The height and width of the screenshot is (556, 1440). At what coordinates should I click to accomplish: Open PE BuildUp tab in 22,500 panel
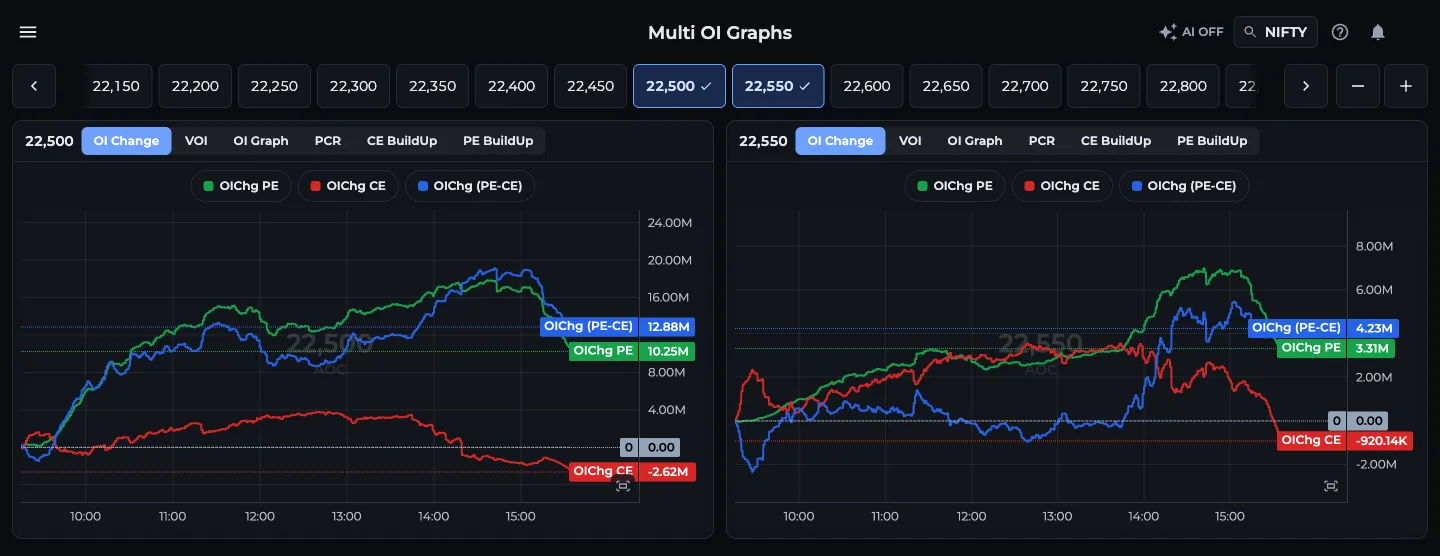point(498,141)
